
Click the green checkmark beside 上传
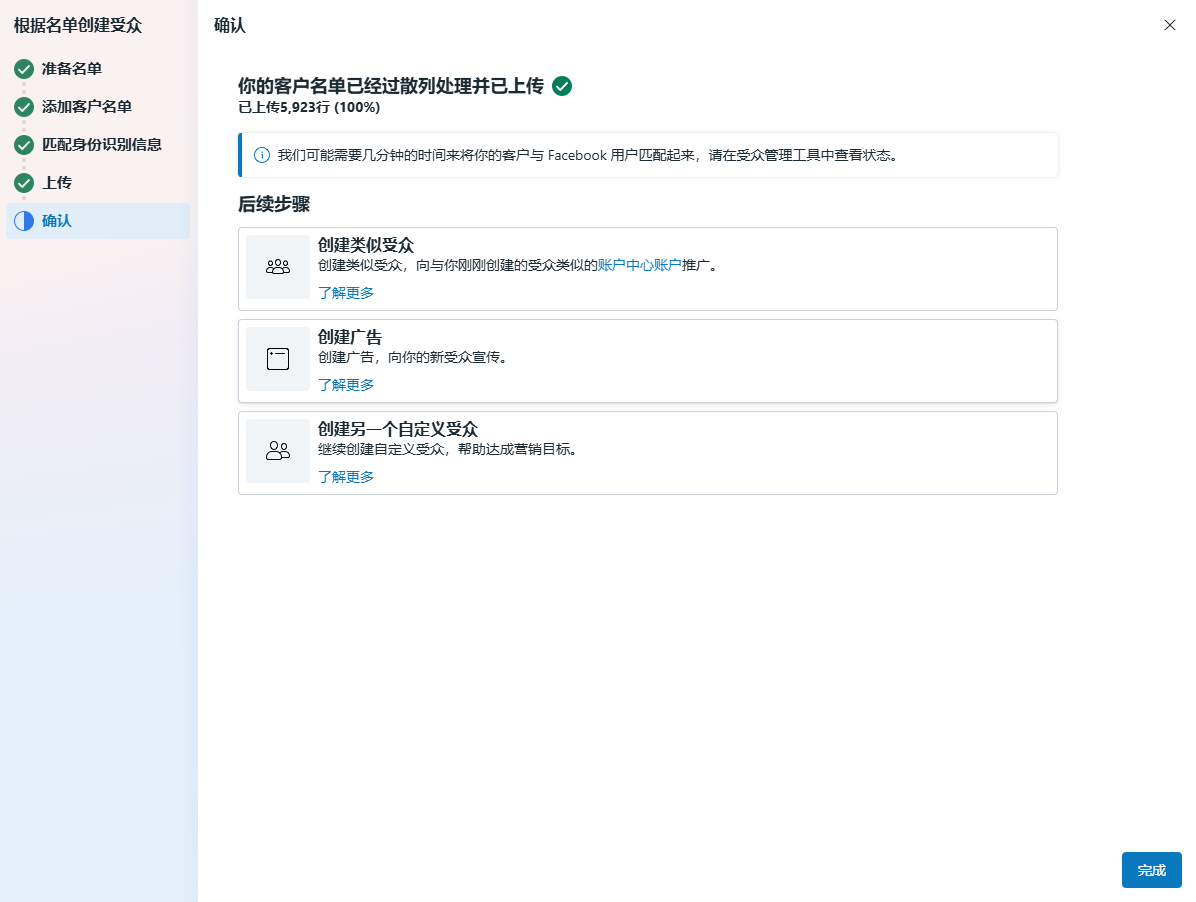[24, 183]
